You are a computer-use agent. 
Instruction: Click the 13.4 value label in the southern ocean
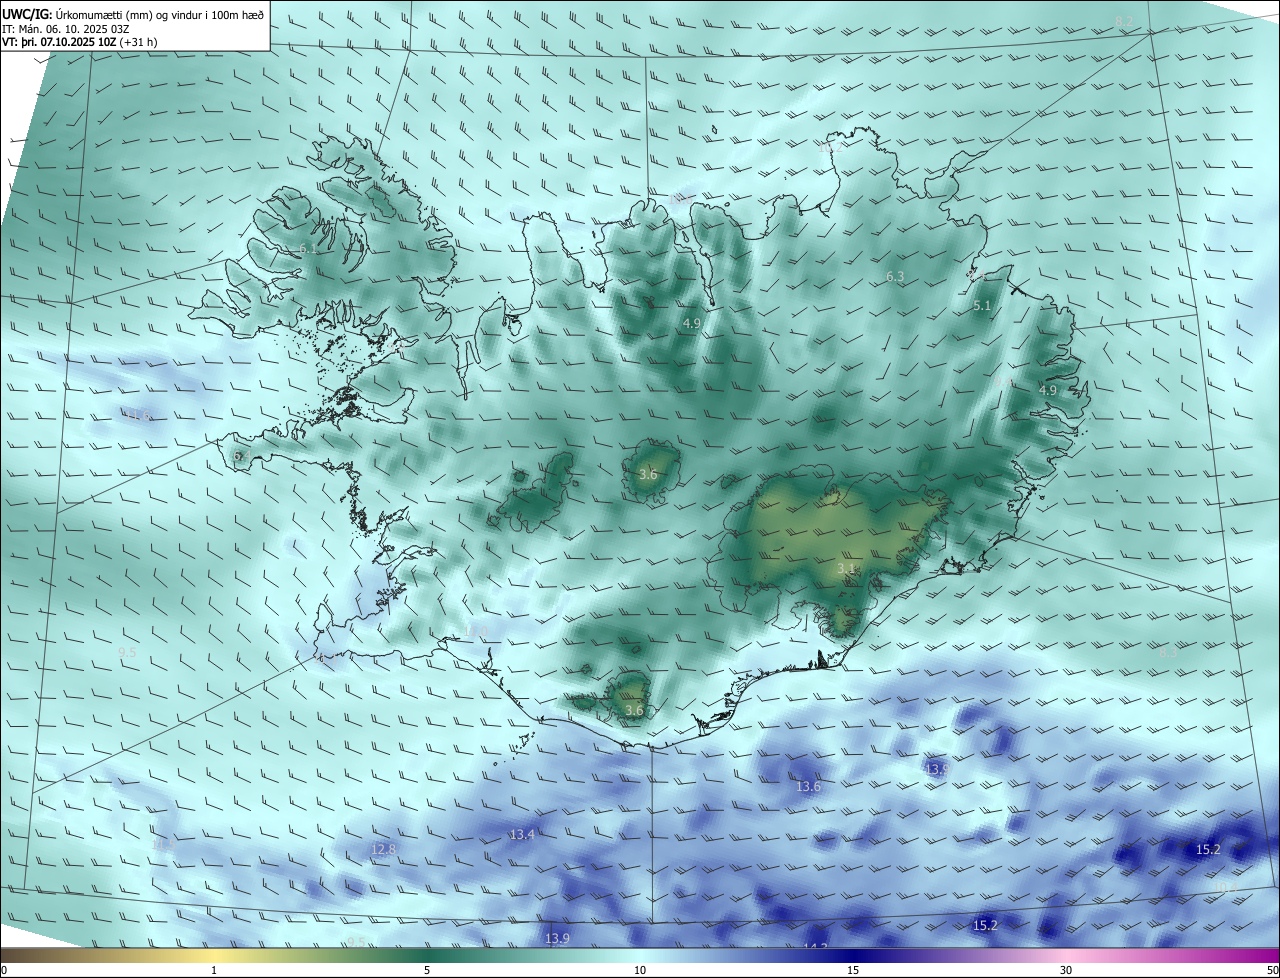pos(523,835)
